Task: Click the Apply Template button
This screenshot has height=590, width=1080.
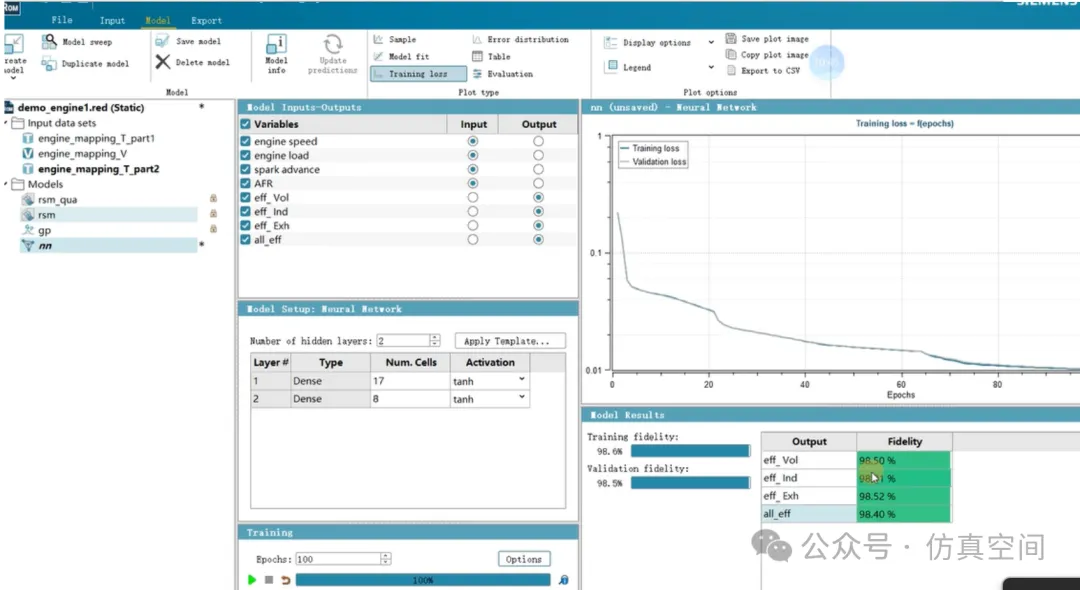Action: pos(509,341)
